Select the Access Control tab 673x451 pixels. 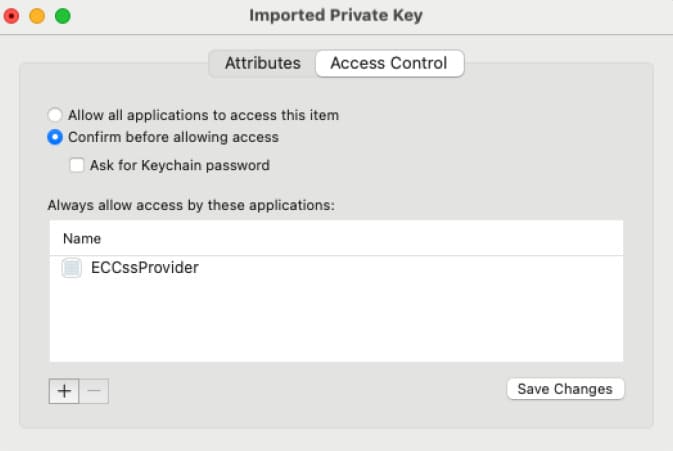coord(389,63)
